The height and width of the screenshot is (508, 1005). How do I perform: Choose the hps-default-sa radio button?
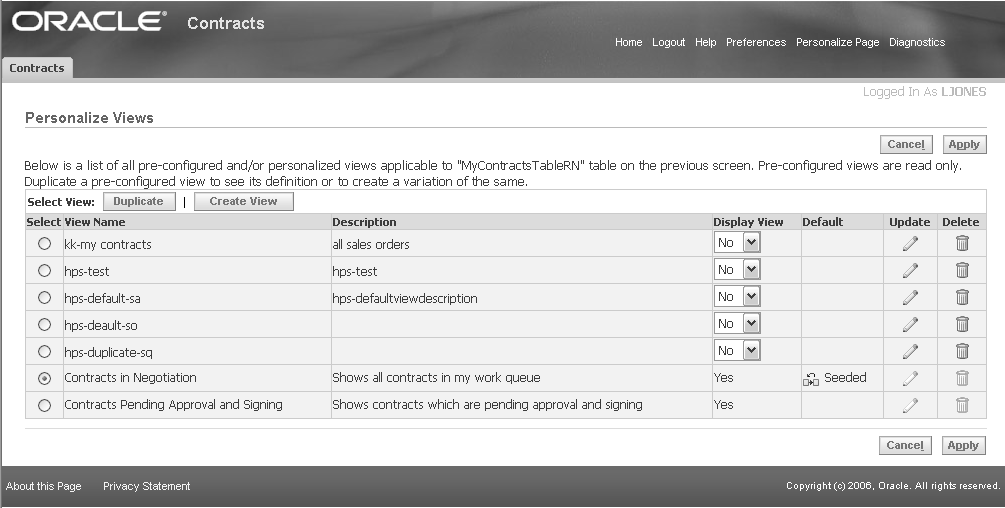pyautogui.click(x=44, y=297)
